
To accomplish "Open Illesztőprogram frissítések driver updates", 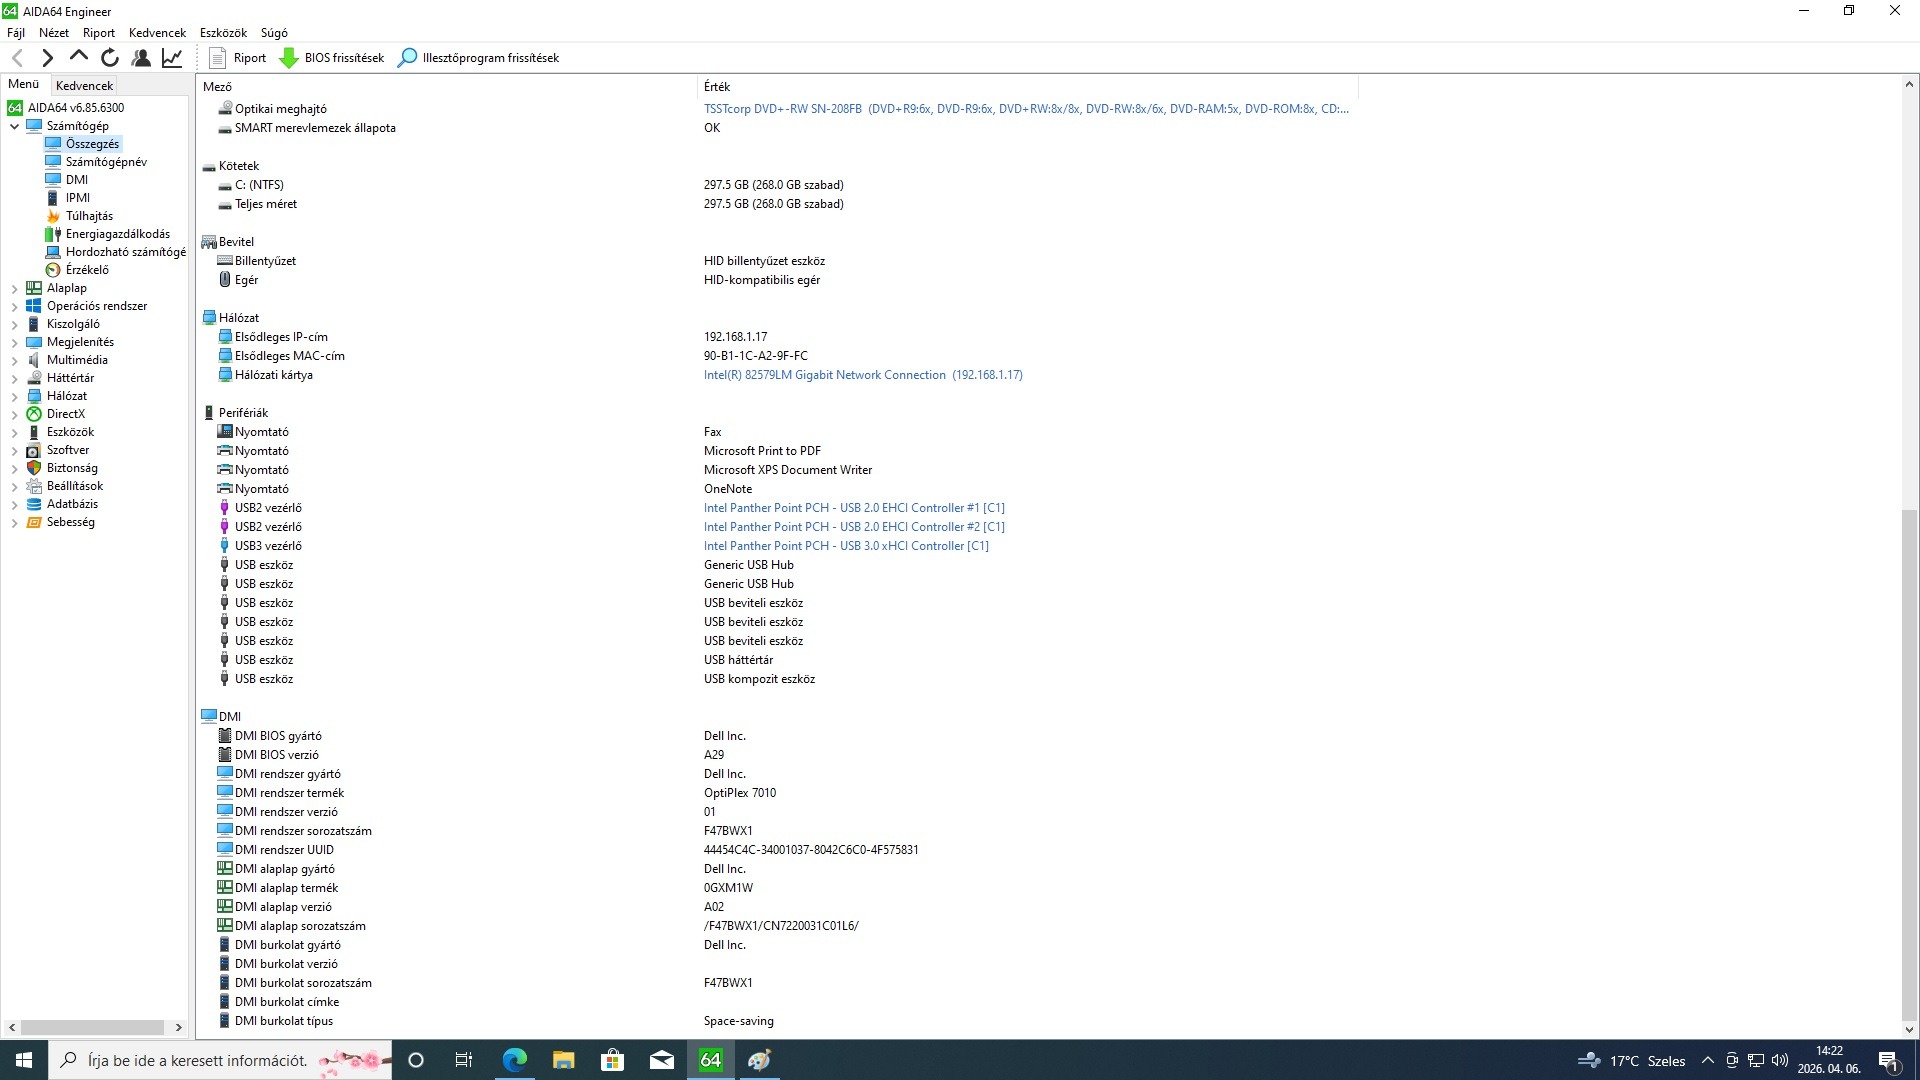I will (x=478, y=58).
